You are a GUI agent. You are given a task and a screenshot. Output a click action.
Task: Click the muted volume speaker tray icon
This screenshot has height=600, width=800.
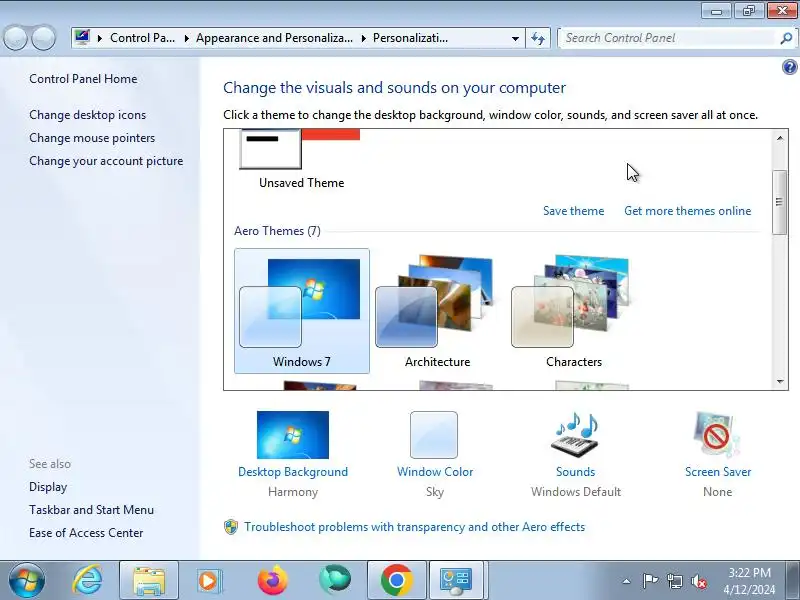click(699, 581)
